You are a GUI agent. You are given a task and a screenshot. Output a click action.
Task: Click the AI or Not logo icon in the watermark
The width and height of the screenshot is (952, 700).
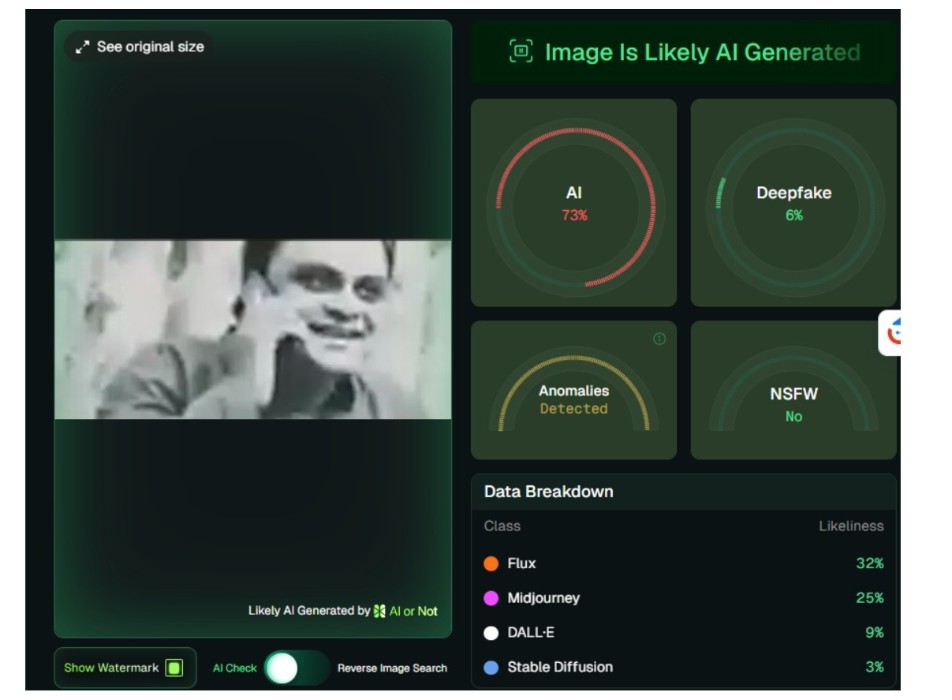[379, 611]
